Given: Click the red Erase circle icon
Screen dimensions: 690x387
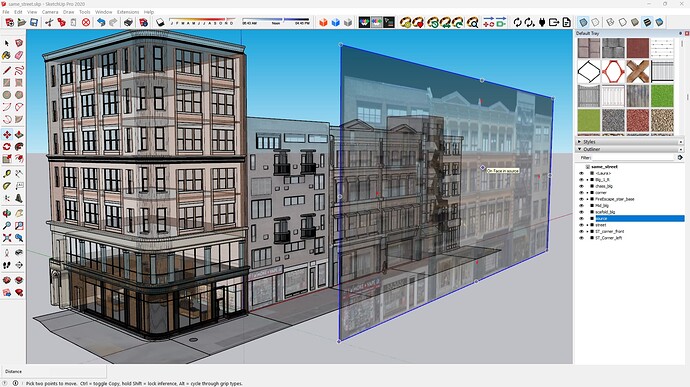Looking at the screenshot, I should pyautogui.click(x=86, y=22).
